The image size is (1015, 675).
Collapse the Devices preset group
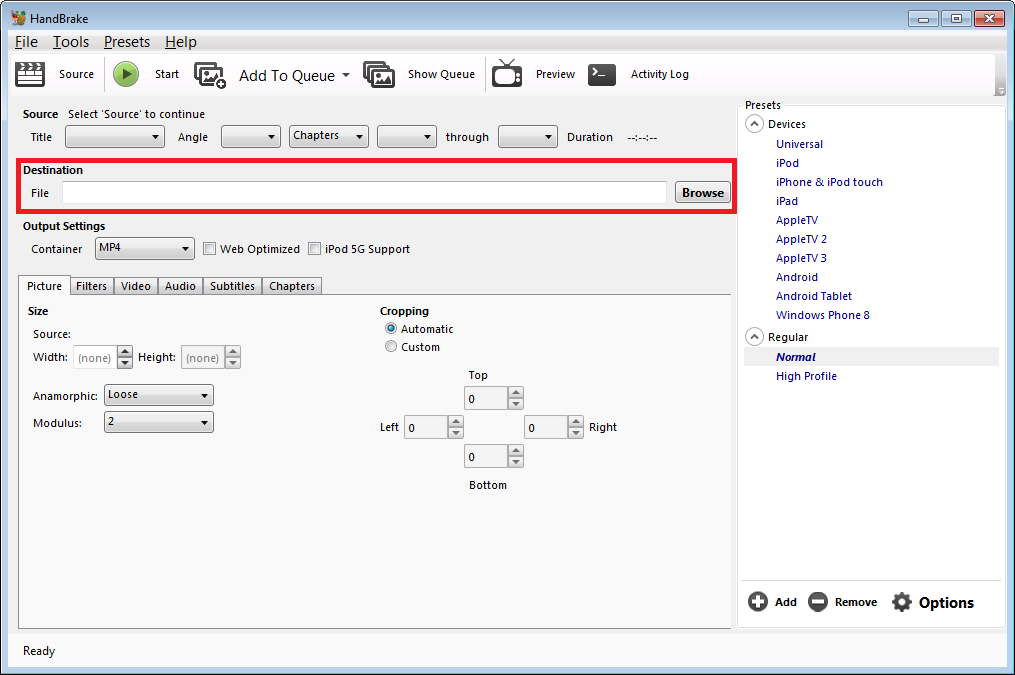(x=754, y=124)
